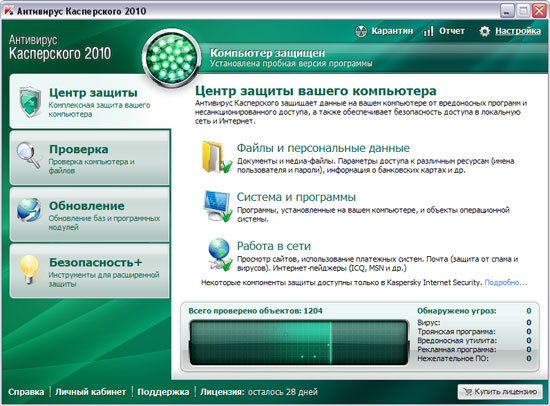Switch to the Проверка tab

pos(90,158)
